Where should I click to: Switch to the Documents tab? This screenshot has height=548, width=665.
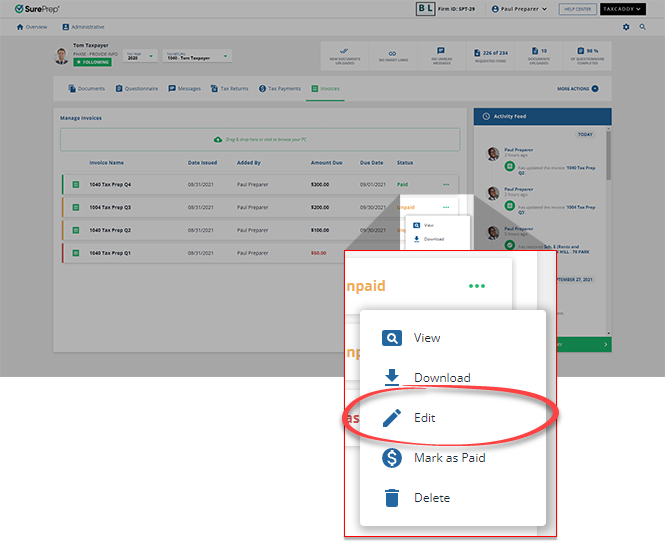[x=87, y=89]
